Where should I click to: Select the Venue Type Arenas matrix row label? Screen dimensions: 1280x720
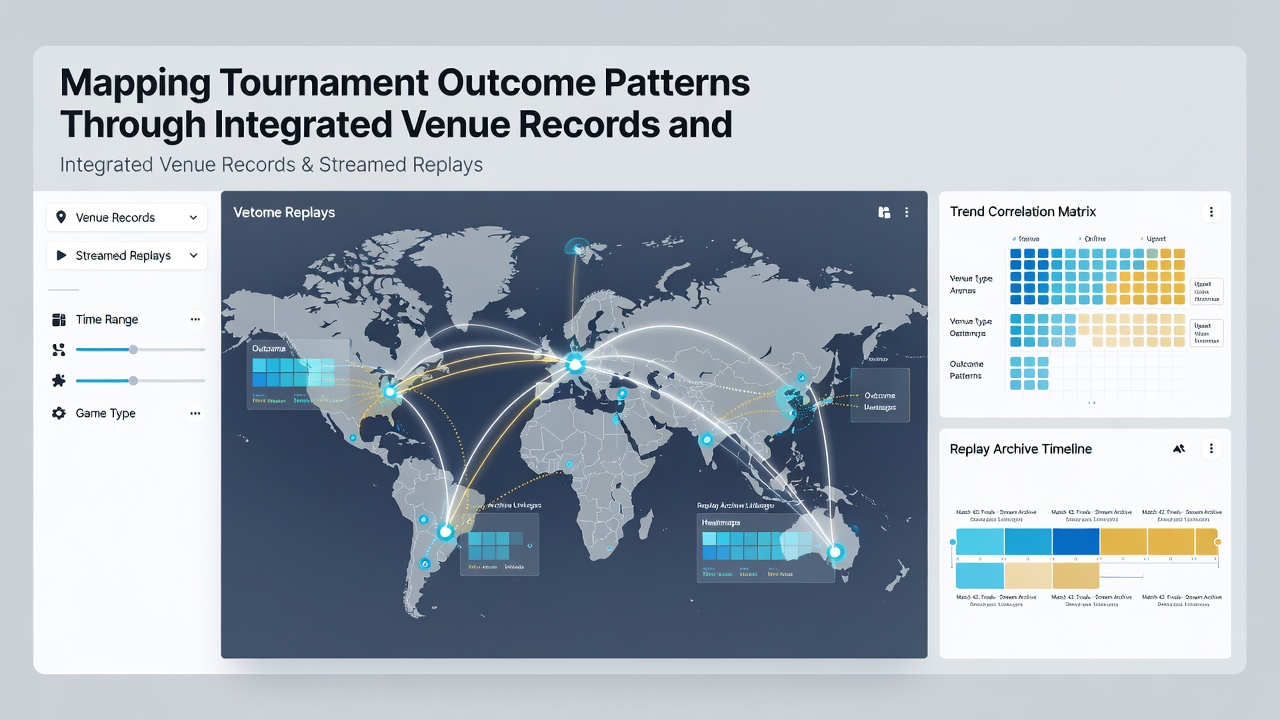pos(971,284)
